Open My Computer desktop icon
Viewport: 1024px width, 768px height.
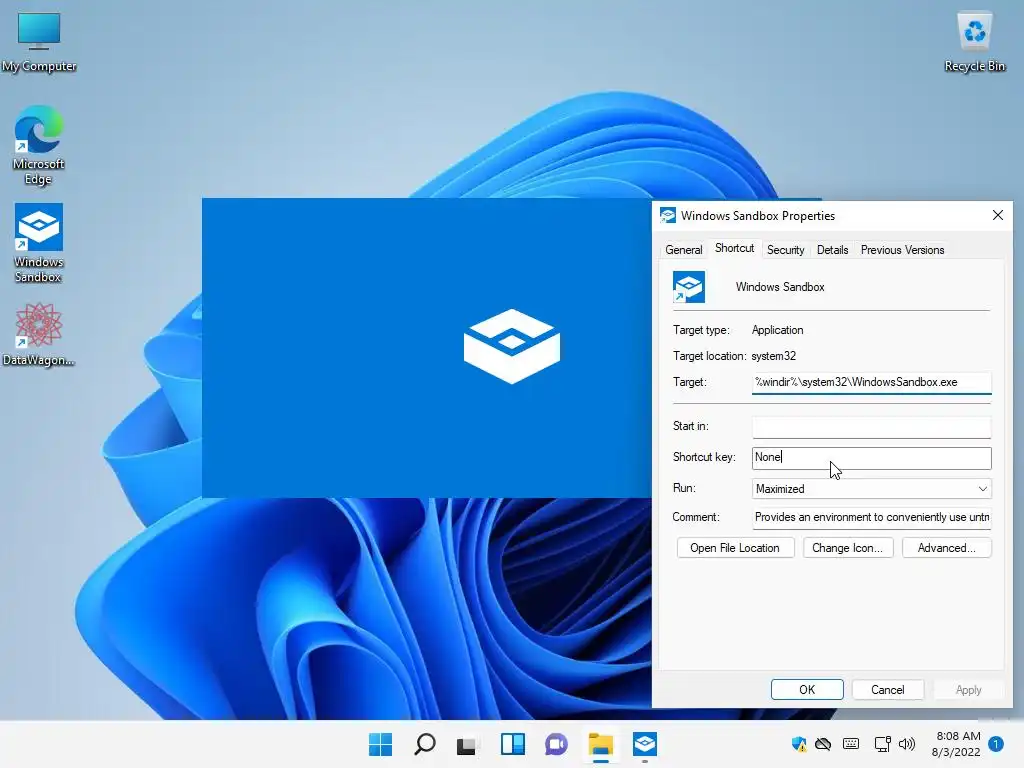pyautogui.click(x=39, y=42)
